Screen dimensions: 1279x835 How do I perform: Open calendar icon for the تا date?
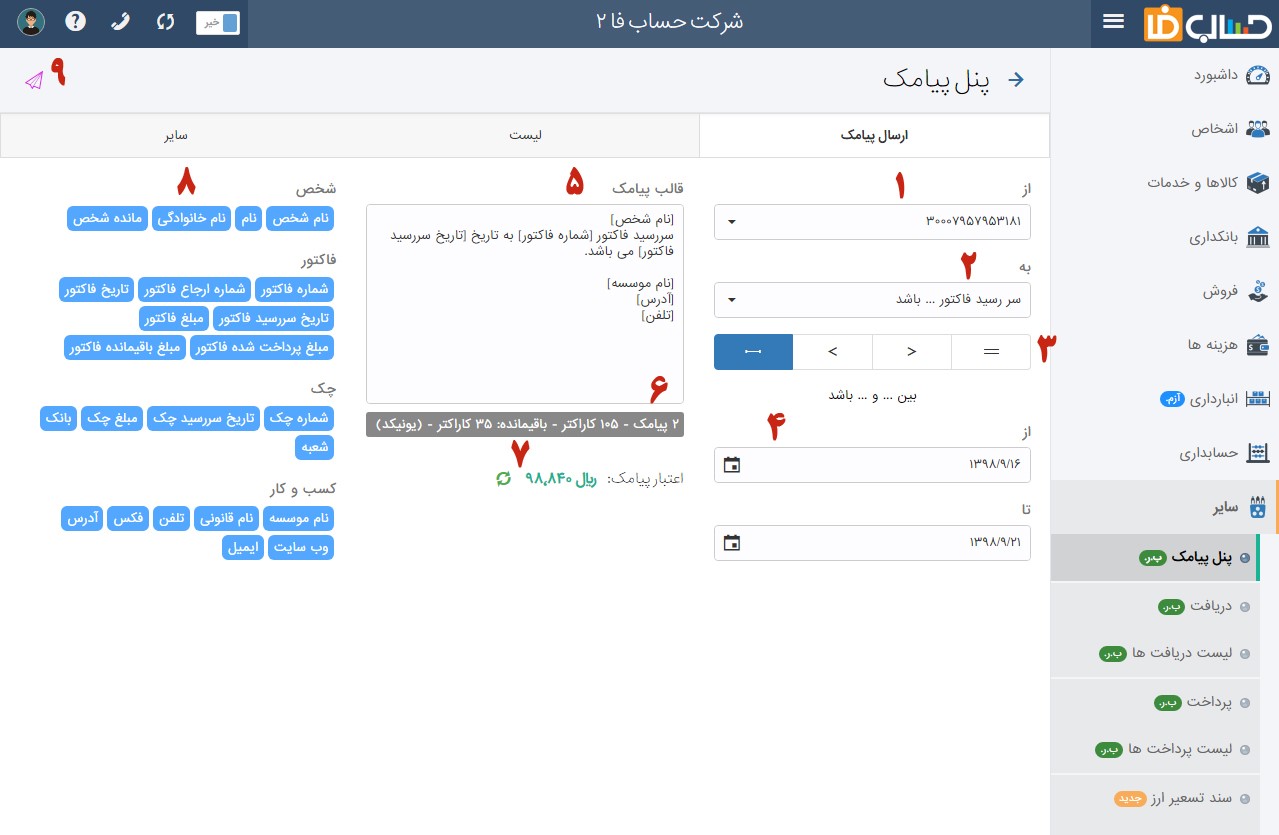pos(732,543)
